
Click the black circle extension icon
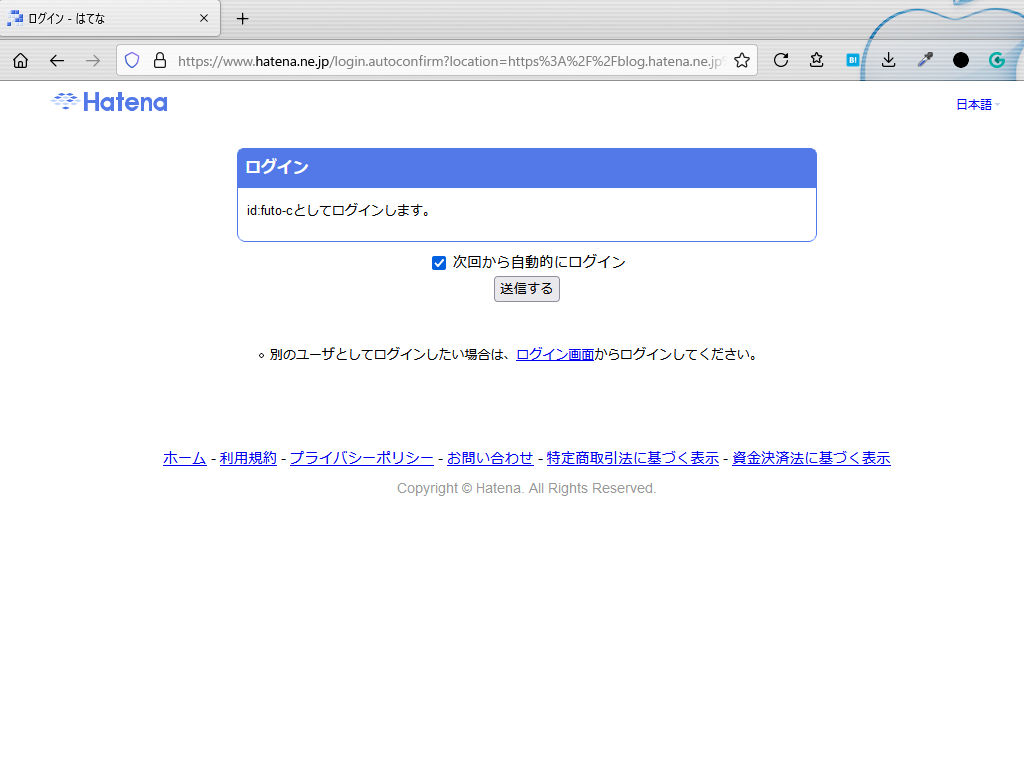961,61
